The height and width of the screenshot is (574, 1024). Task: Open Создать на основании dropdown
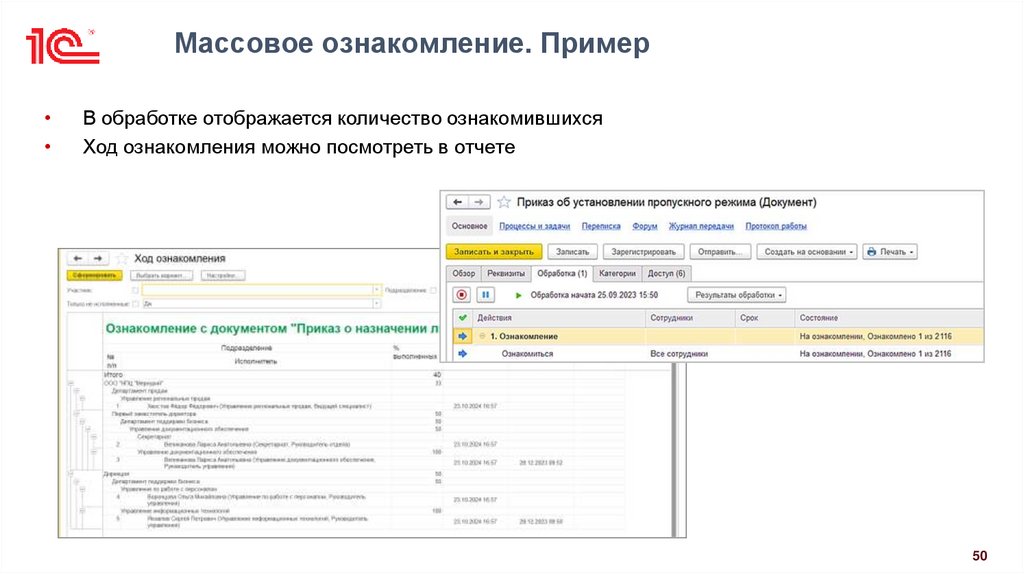coord(807,252)
